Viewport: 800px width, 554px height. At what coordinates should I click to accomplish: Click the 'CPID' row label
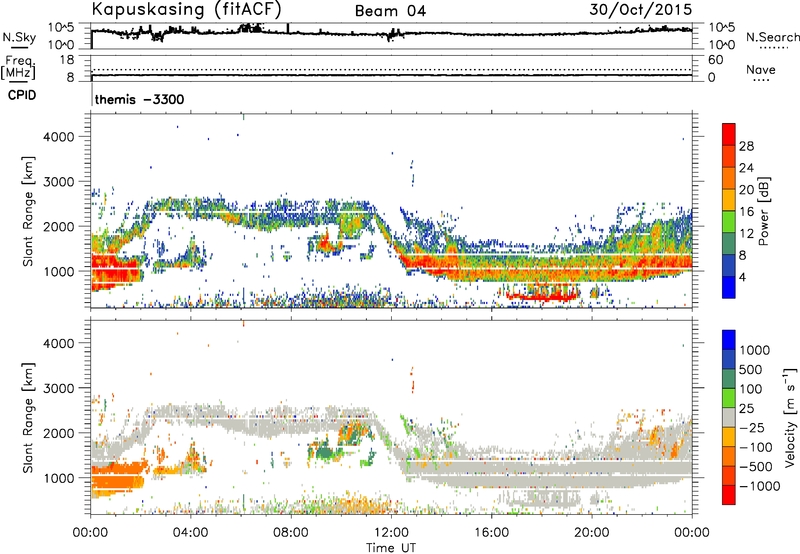[22, 95]
